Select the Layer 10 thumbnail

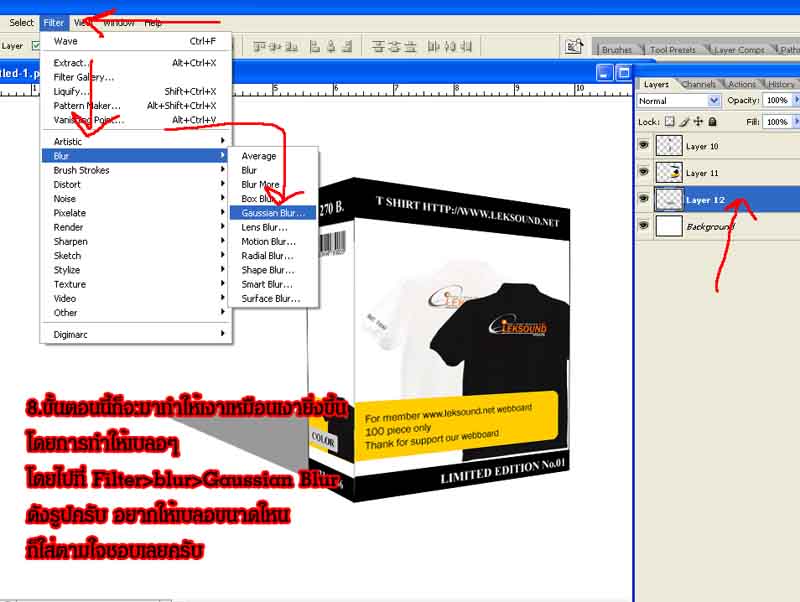[x=668, y=145]
